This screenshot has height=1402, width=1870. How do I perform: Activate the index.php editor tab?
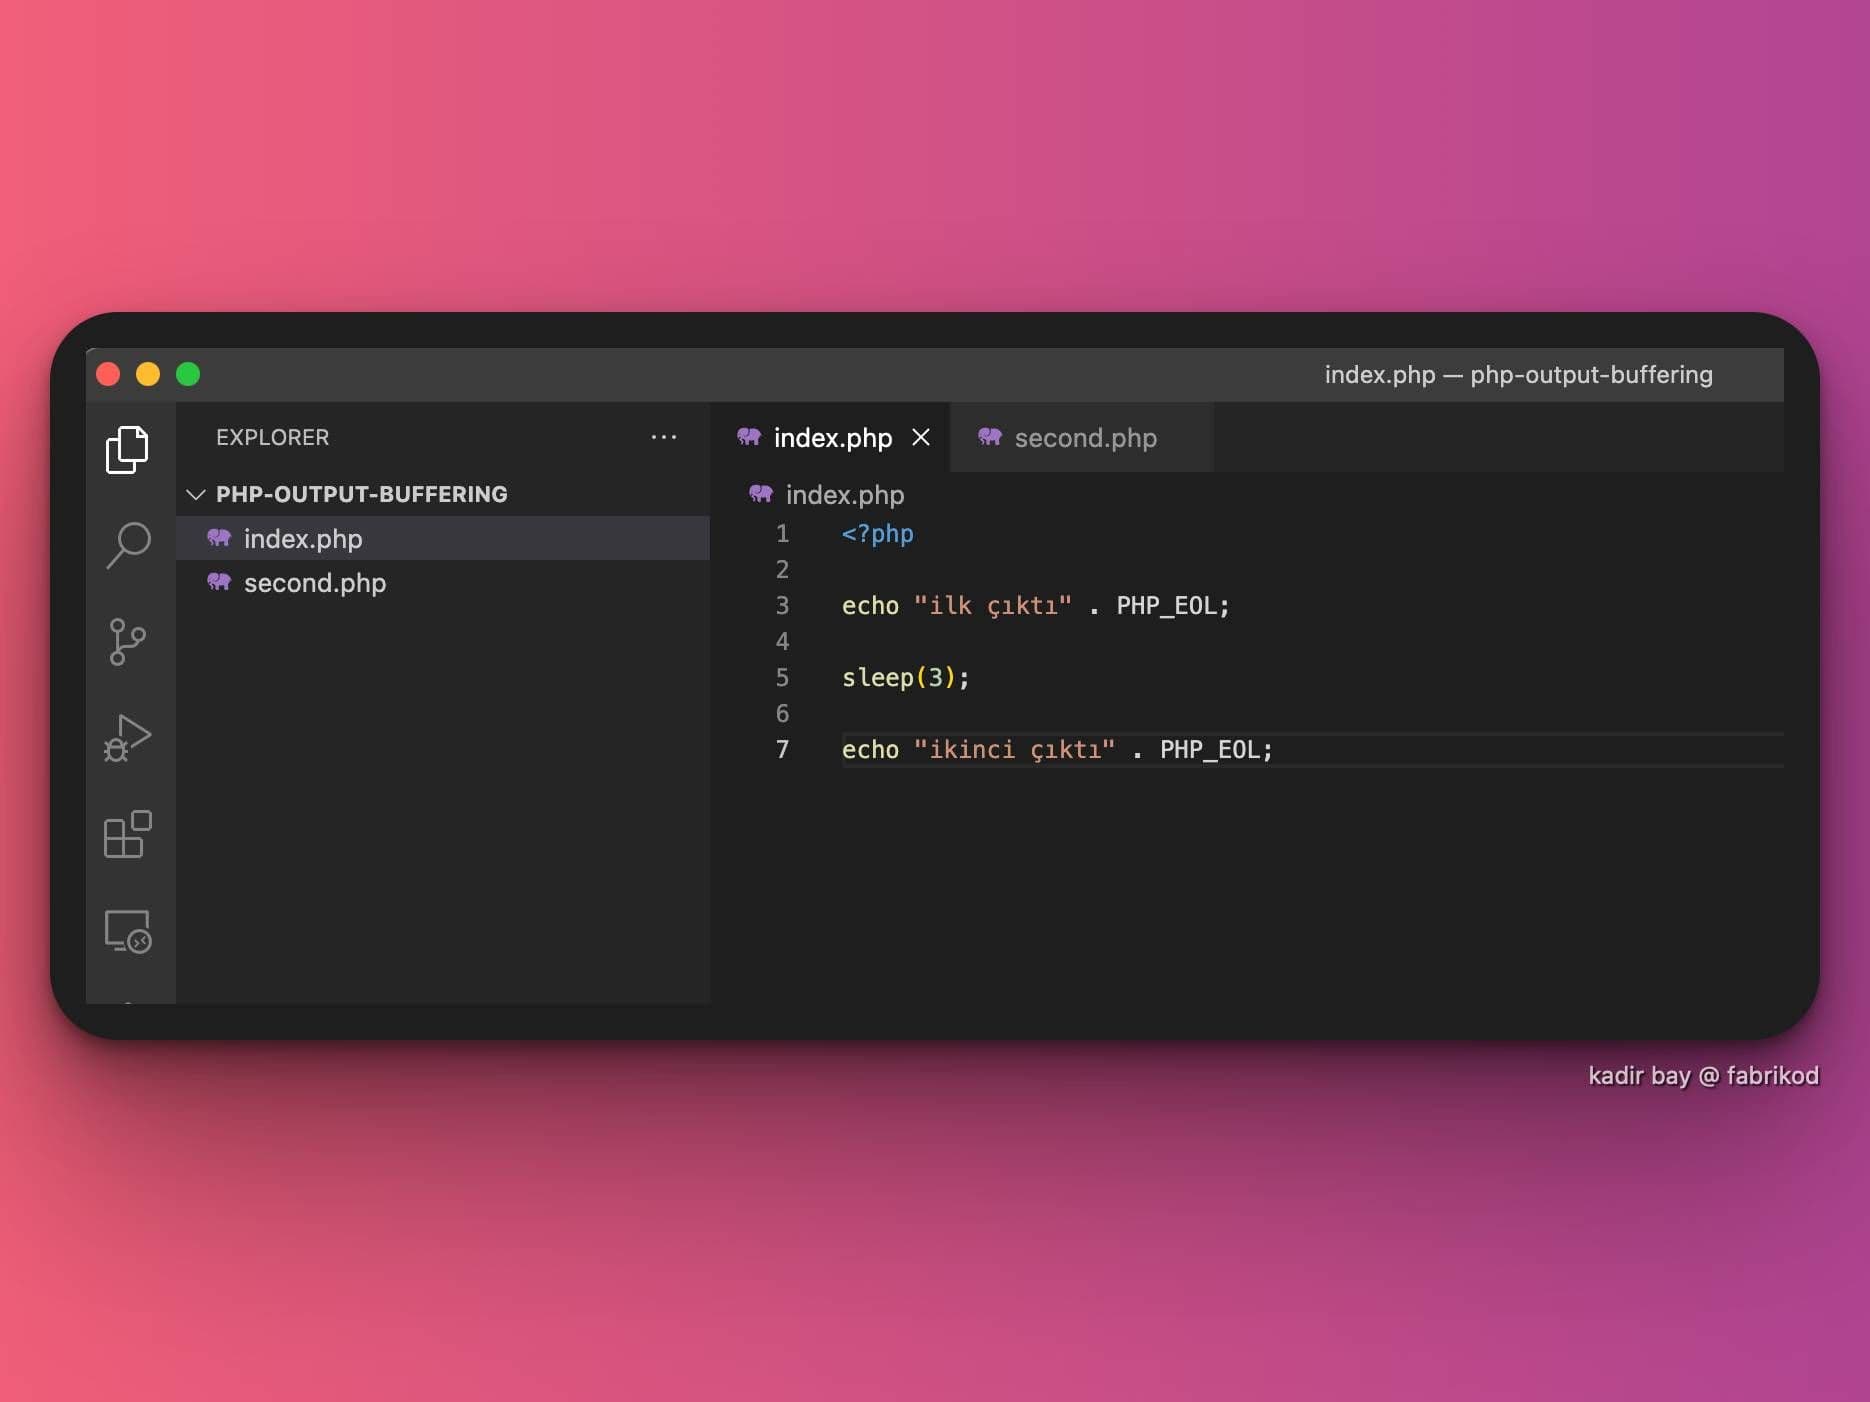point(832,438)
